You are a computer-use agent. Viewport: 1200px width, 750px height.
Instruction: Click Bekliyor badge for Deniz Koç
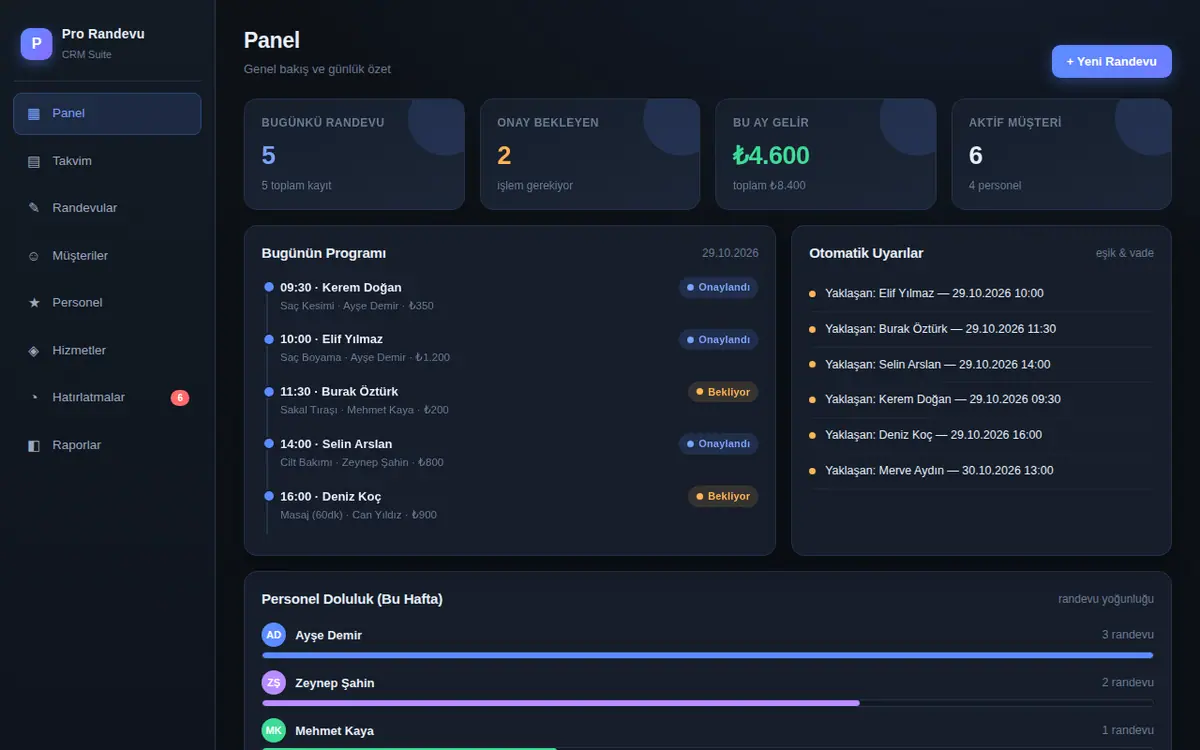[723, 496]
